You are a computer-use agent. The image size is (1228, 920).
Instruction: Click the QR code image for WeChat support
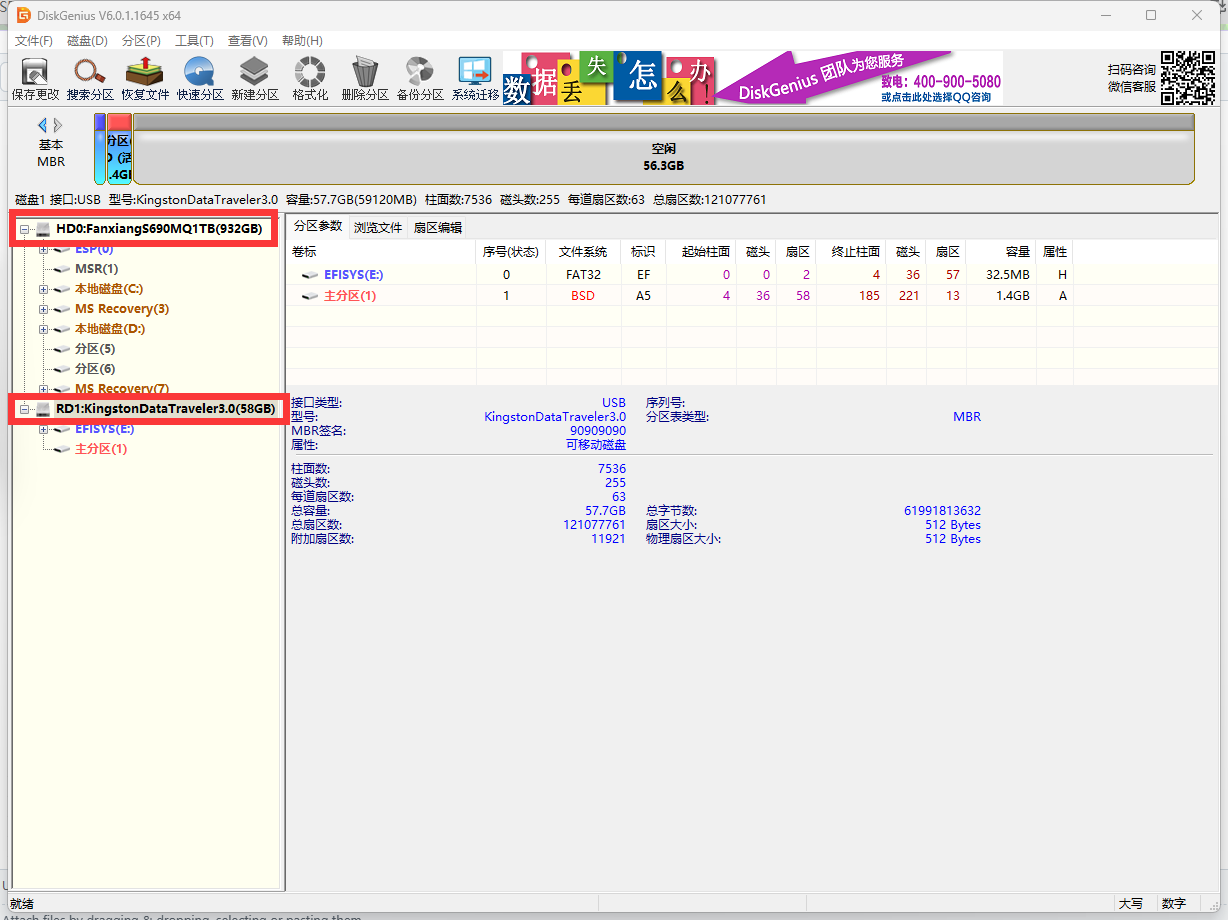click(1188, 78)
